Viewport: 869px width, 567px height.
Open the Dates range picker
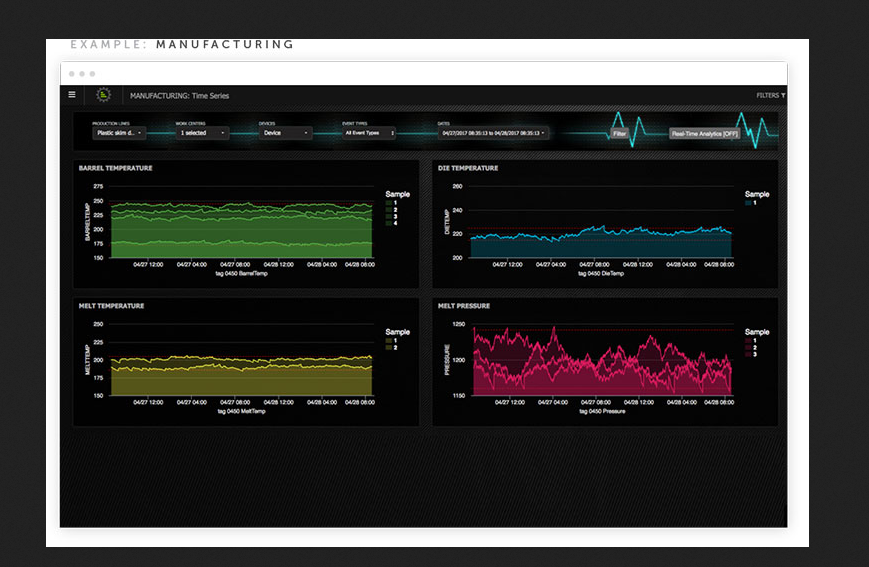point(494,133)
